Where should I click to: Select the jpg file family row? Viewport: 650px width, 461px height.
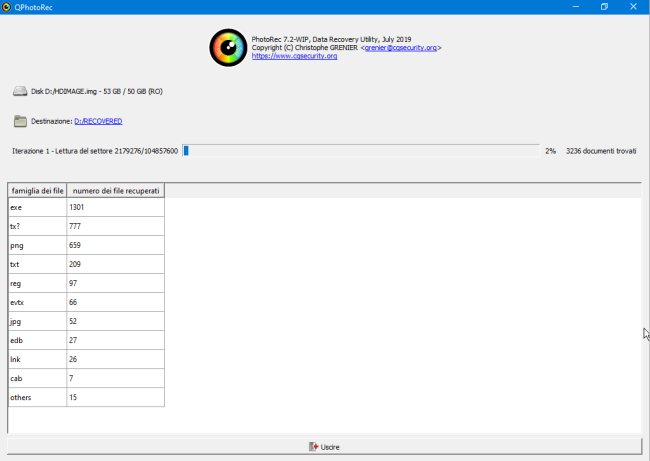(x=86, y=321)
